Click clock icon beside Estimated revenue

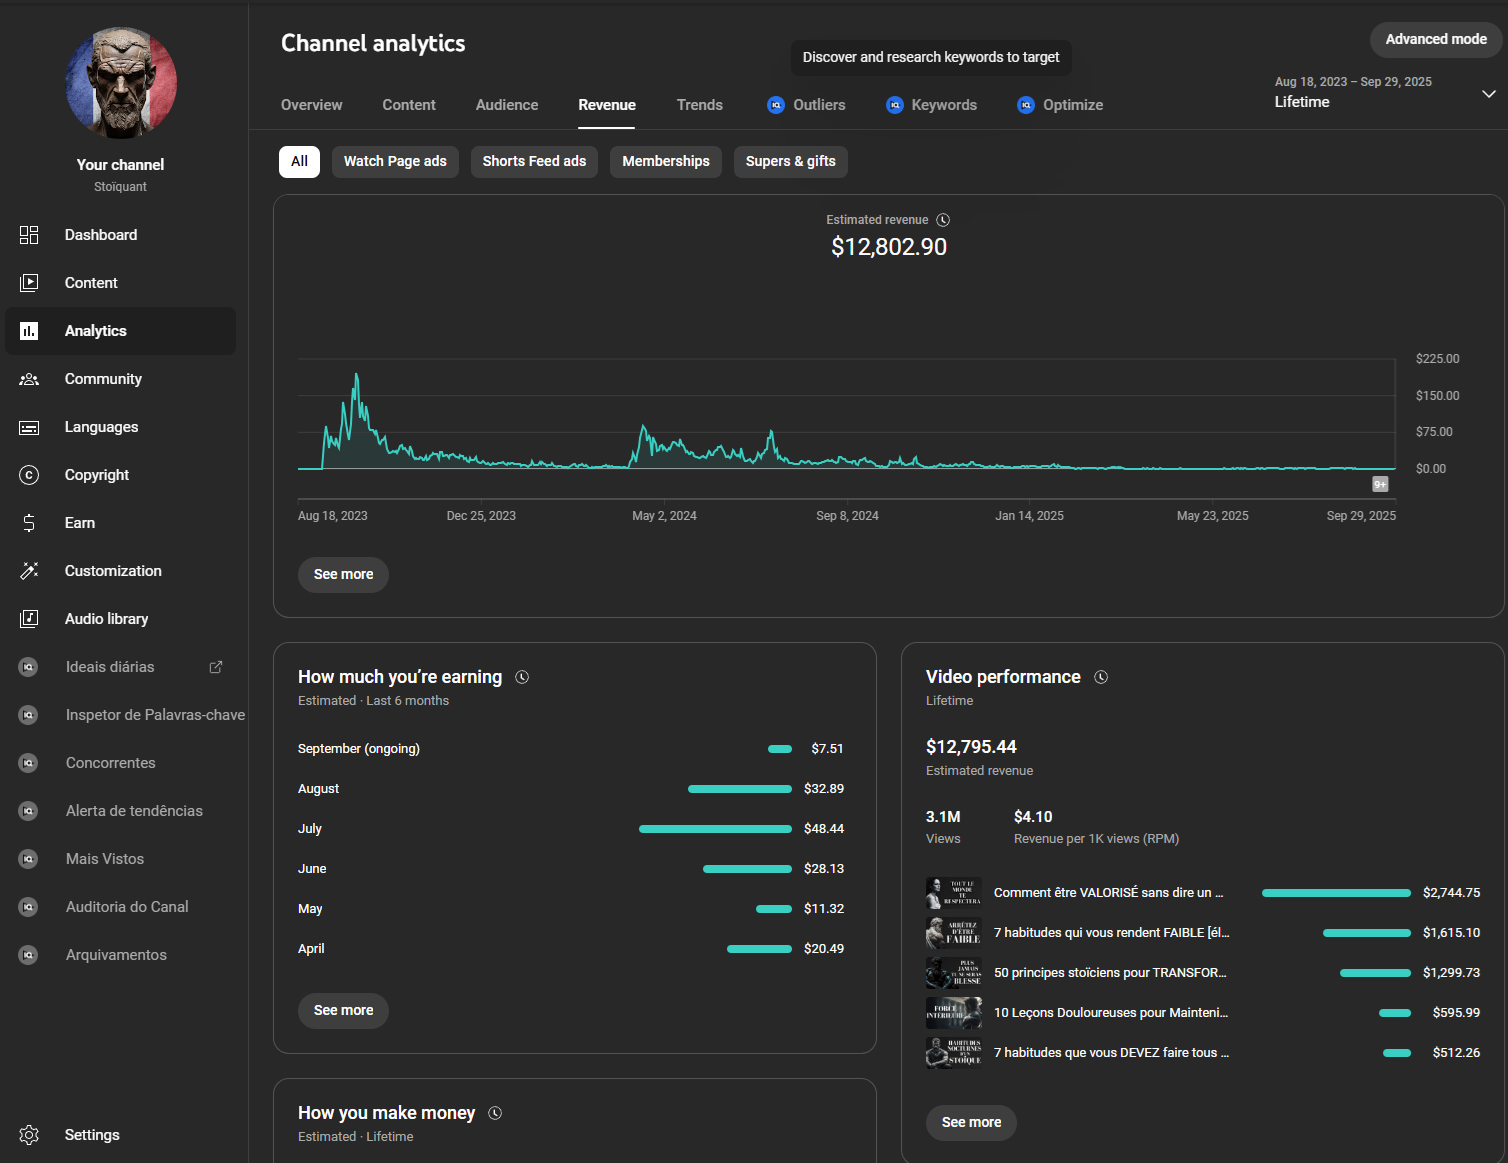coord(943,220)
